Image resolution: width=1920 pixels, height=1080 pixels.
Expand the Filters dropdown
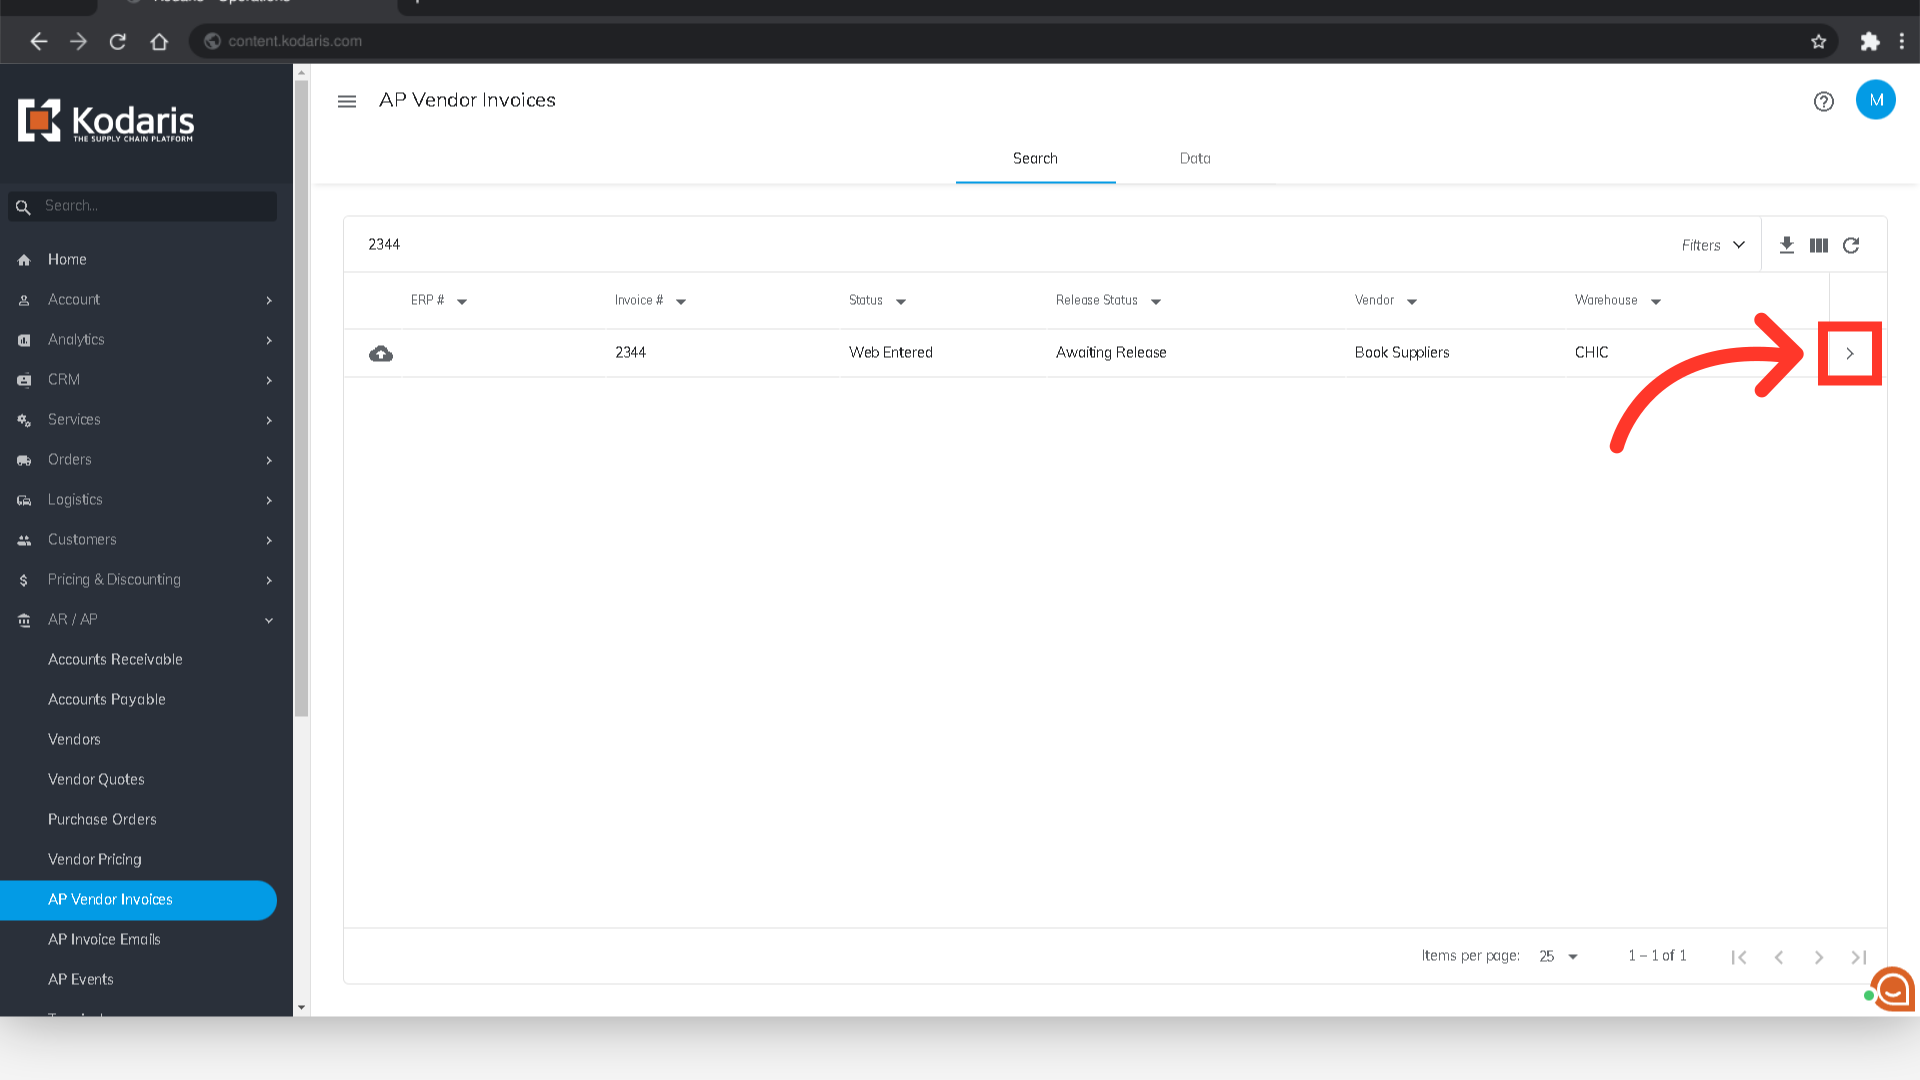1712,245
